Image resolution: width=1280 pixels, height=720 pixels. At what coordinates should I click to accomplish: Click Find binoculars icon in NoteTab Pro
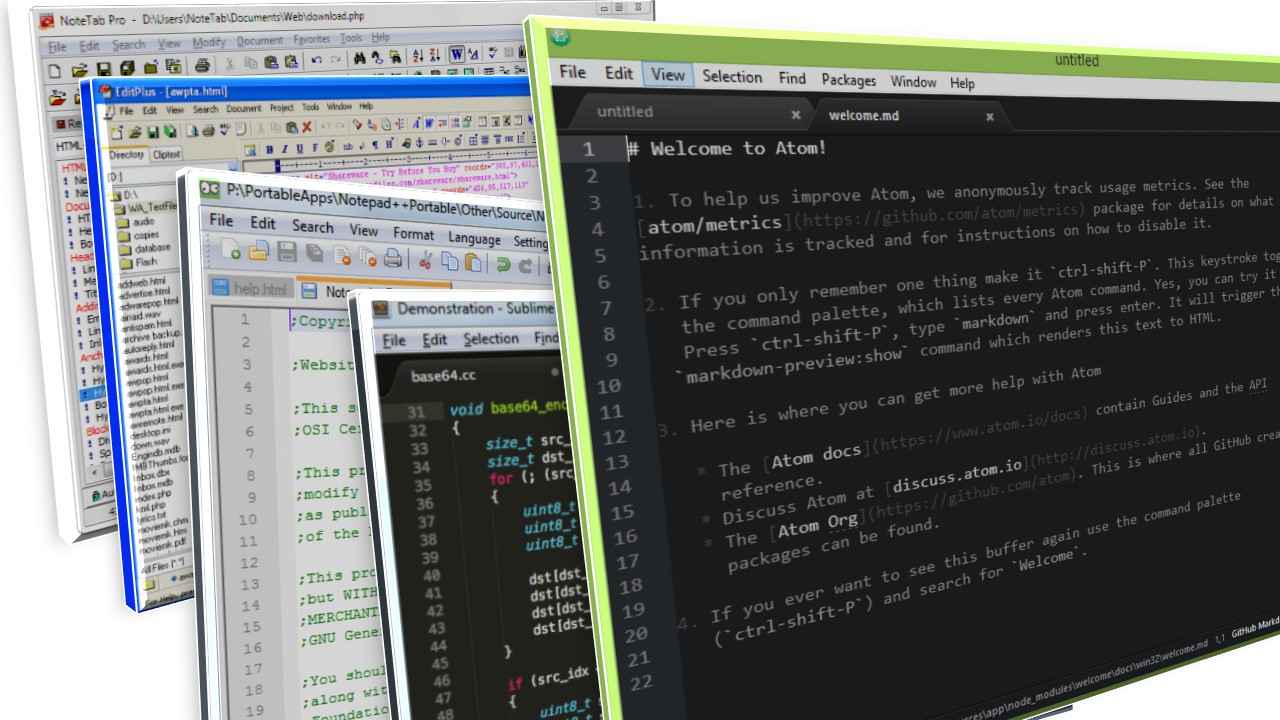coord(360,57)
